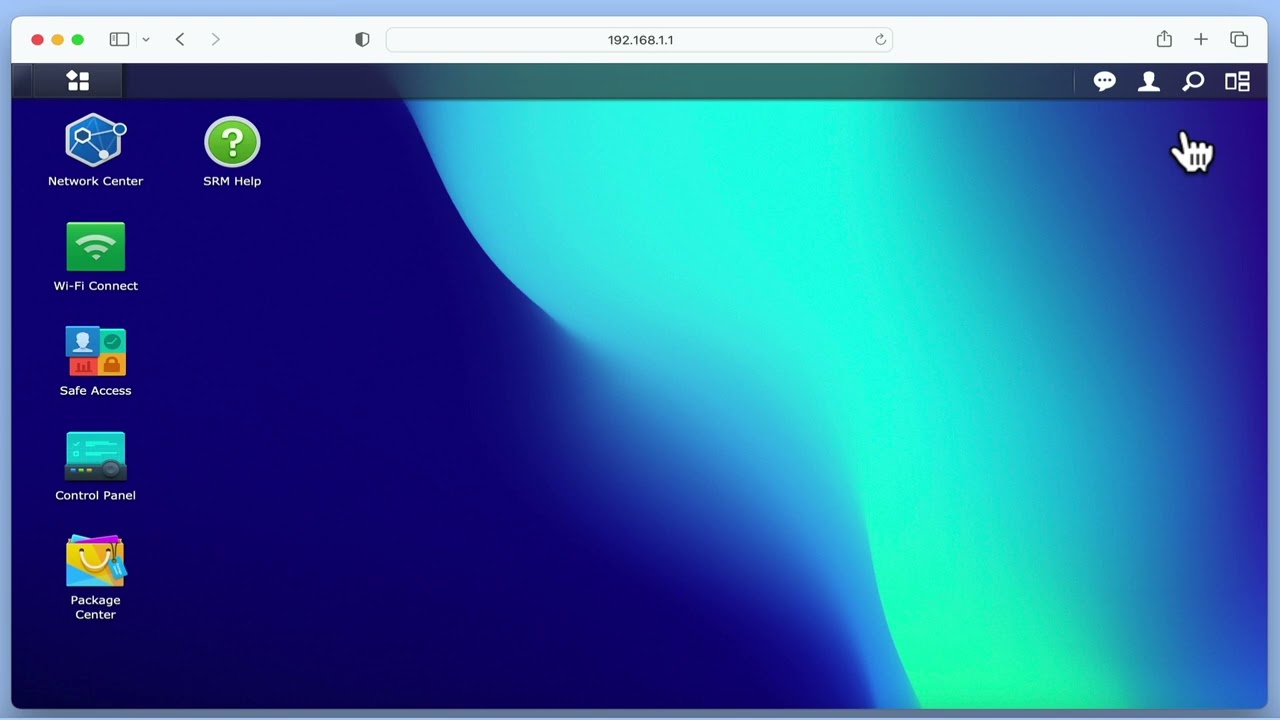This screenshot has width=1280, height=720.
Task: Open the Safari Share button
Action: (x=1164, y=39)
